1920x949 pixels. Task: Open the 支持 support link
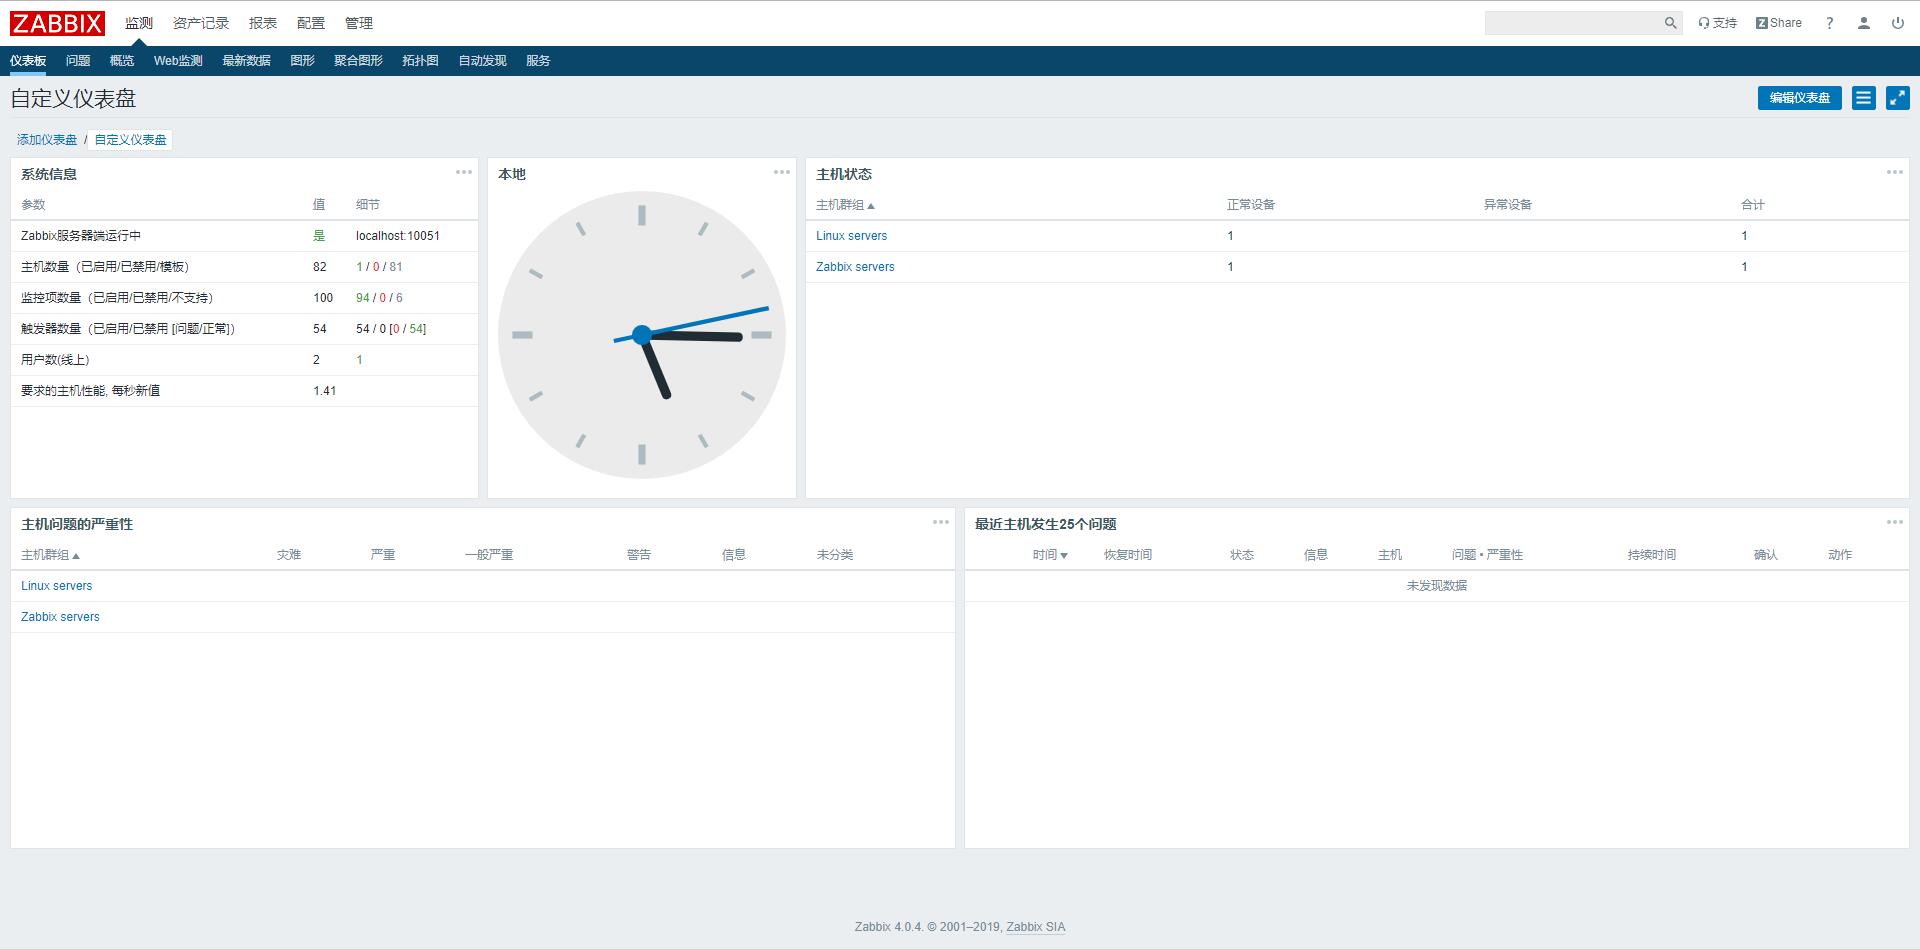[1717, 23]
